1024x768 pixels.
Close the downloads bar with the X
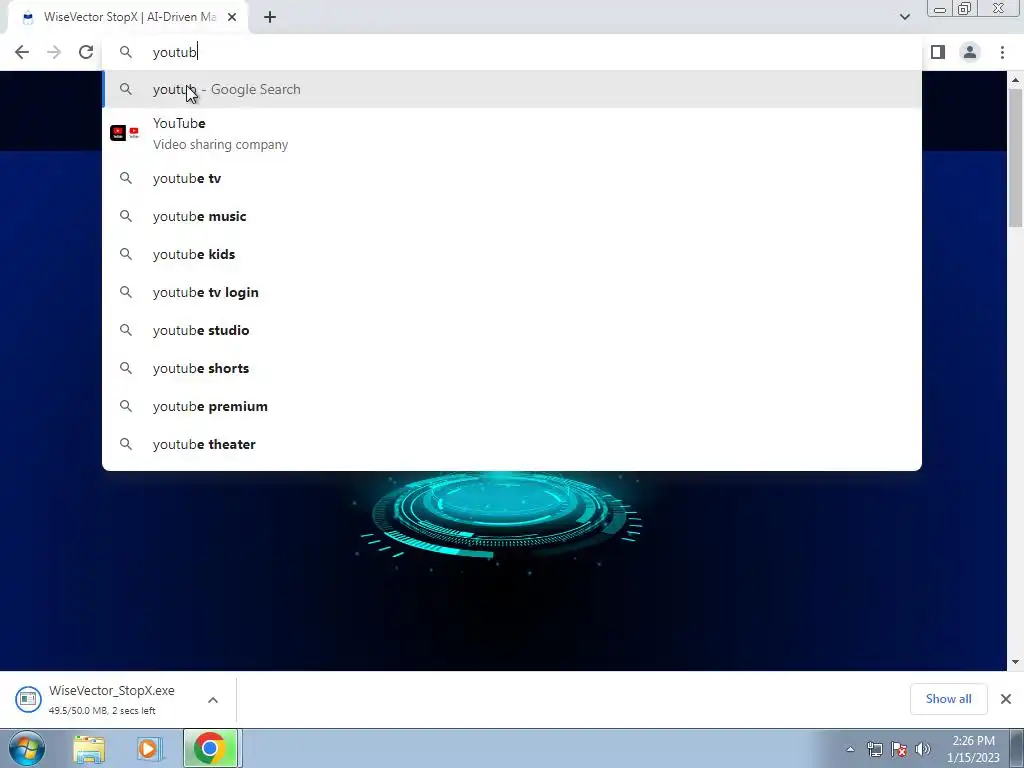pyautogui.click(x=1006, y=699)
